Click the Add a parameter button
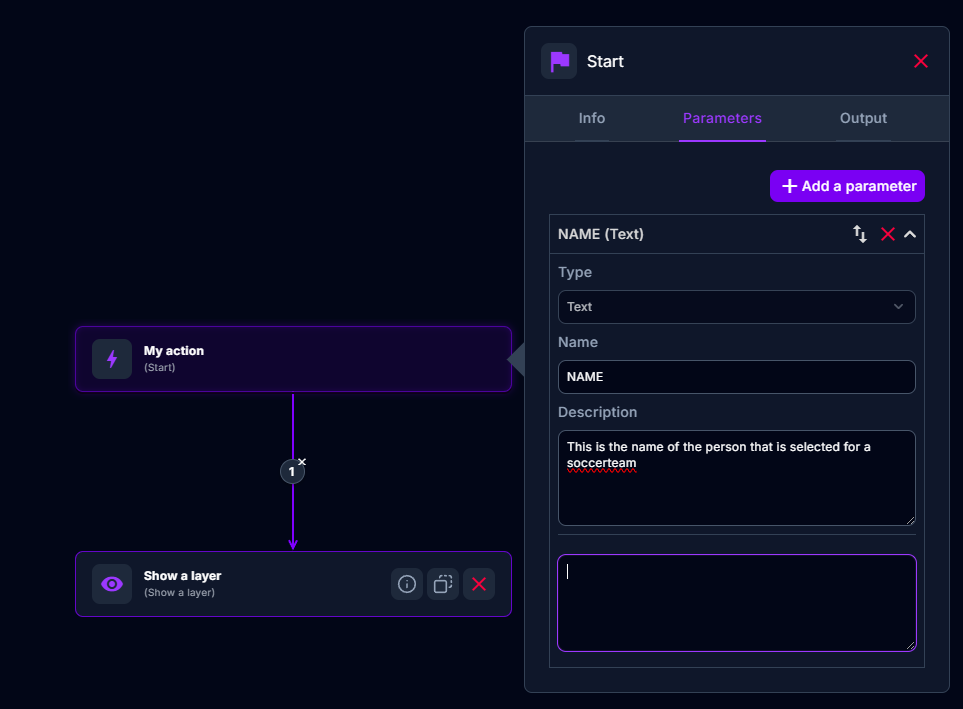The image size is (963, 709). 847,186
